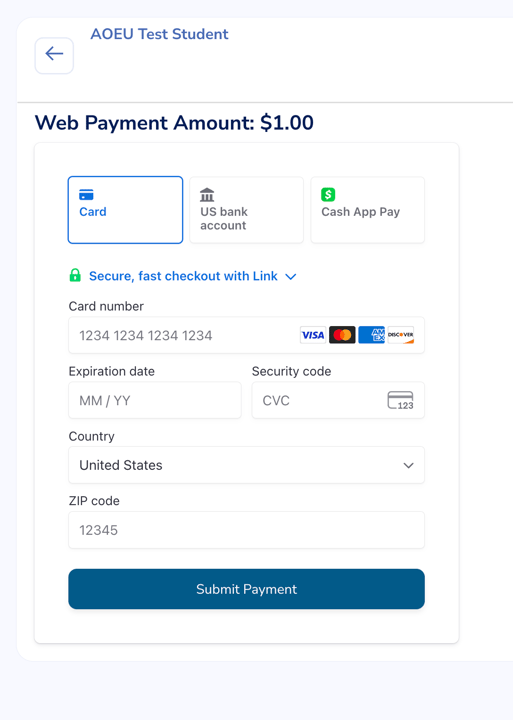Click the Discover logo icon
The image size is (513, 720).
(401, 335)
